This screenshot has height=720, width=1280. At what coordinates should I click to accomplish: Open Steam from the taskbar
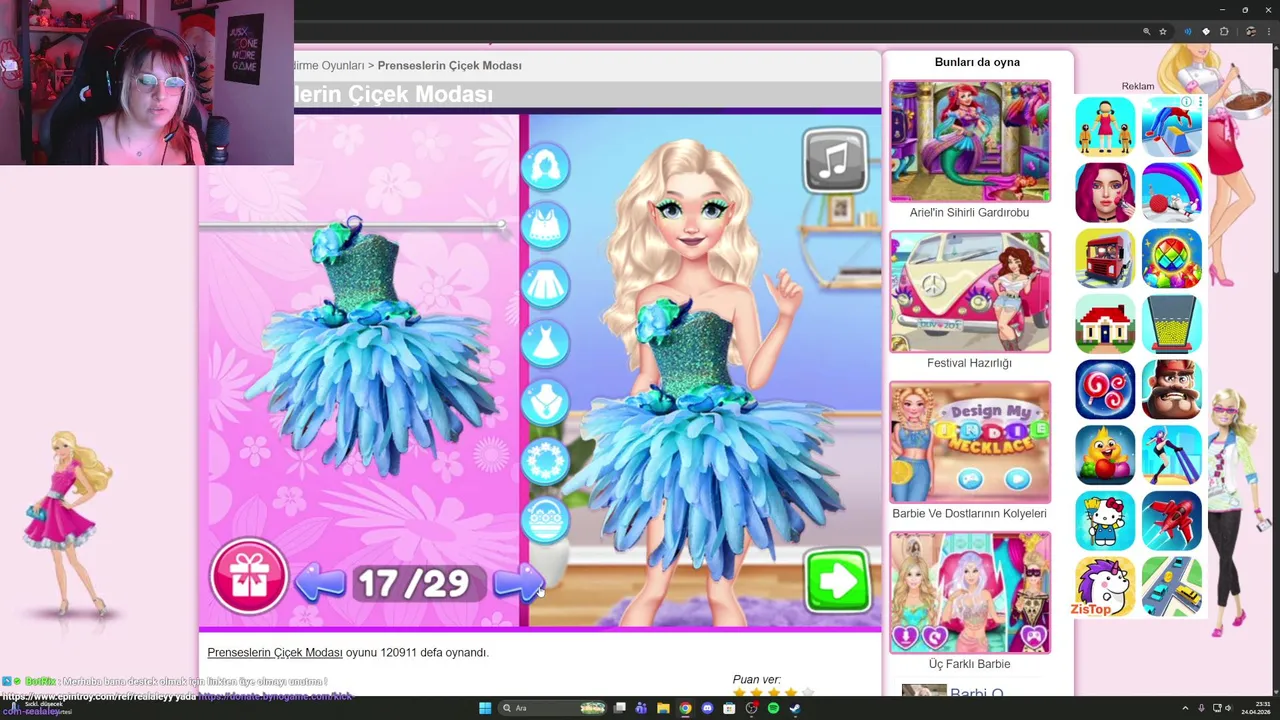coord(795,708)
